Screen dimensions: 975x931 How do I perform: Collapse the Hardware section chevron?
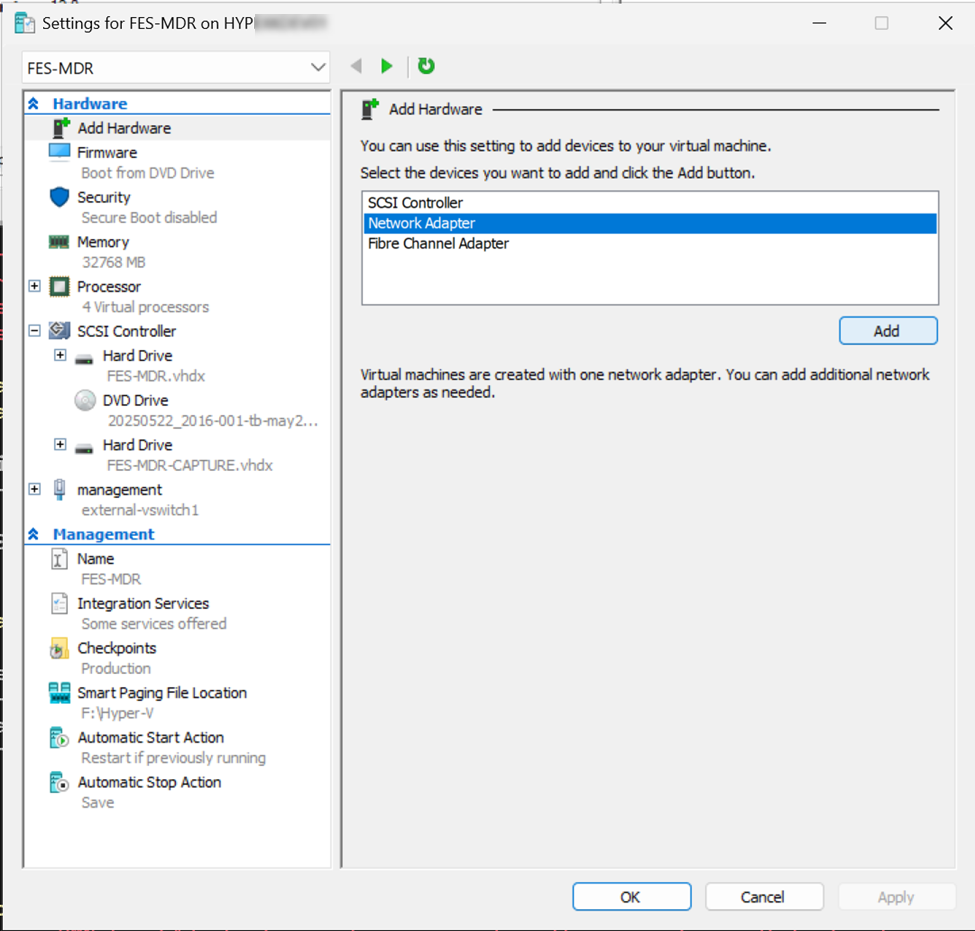34,104
